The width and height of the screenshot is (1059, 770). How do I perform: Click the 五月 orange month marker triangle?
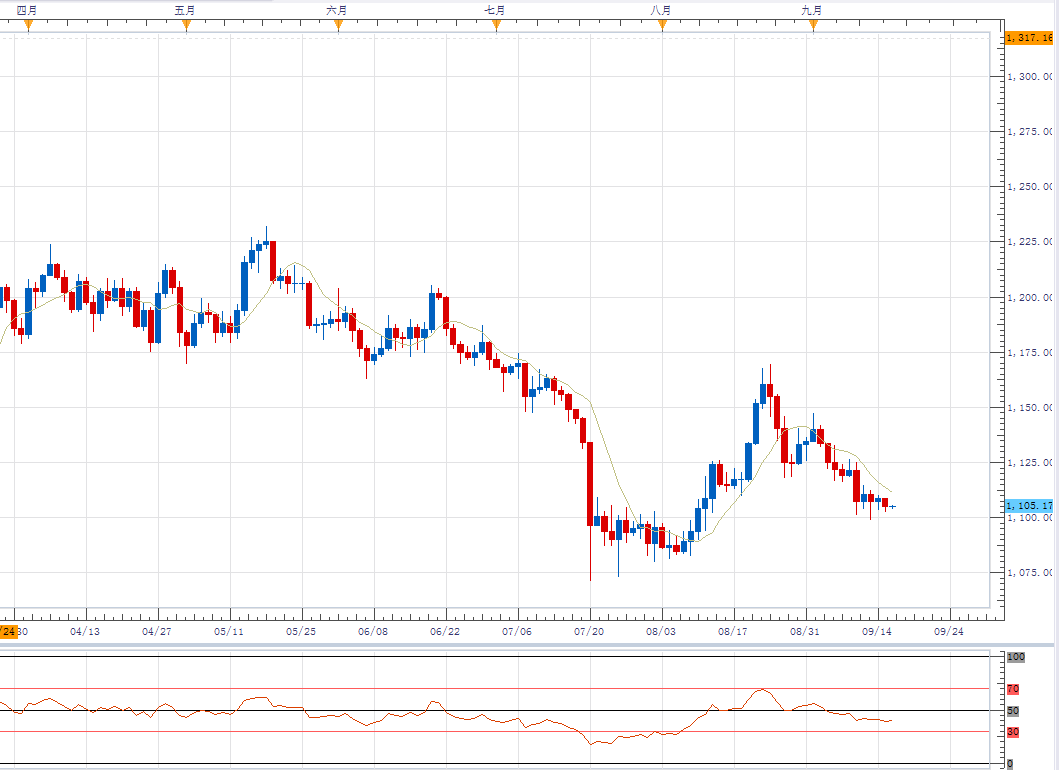186,26
